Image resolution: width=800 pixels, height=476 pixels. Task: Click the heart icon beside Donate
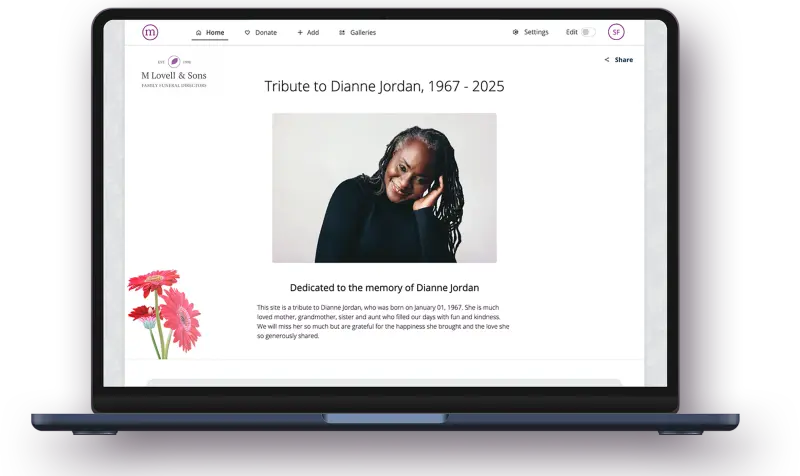[x=248, y=32]
